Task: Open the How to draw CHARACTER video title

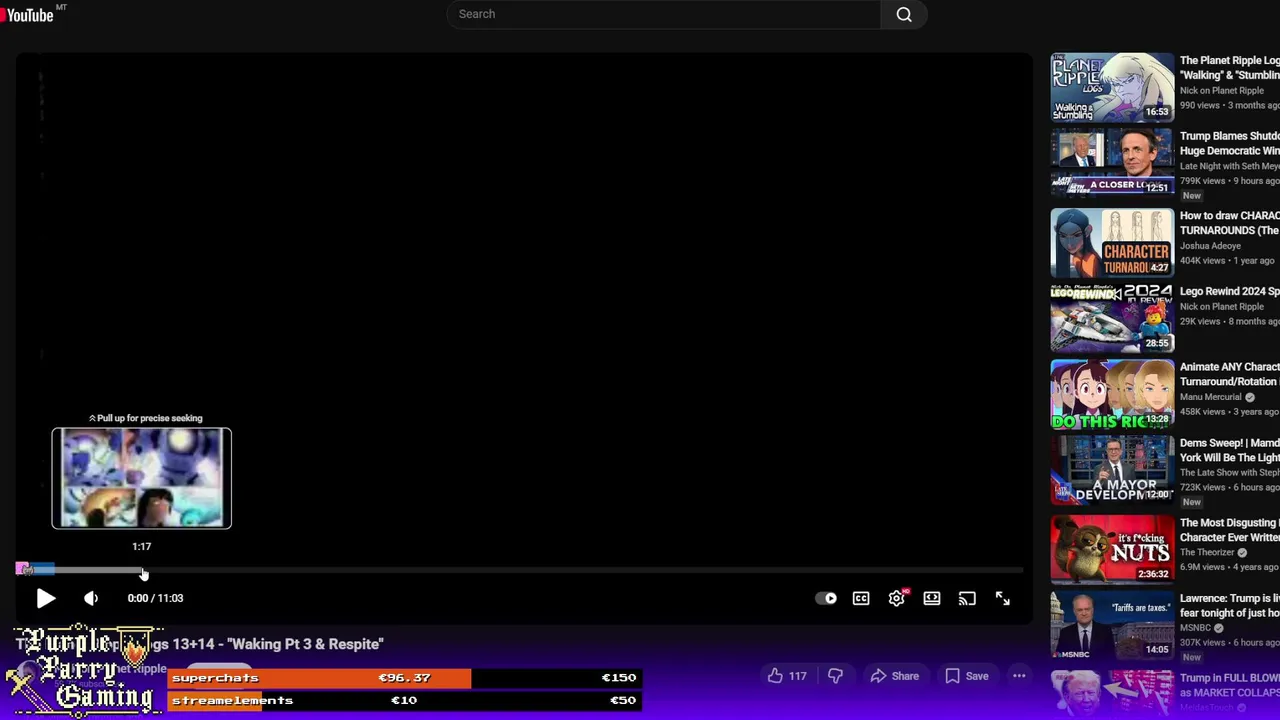Action: click(1230, 223)
